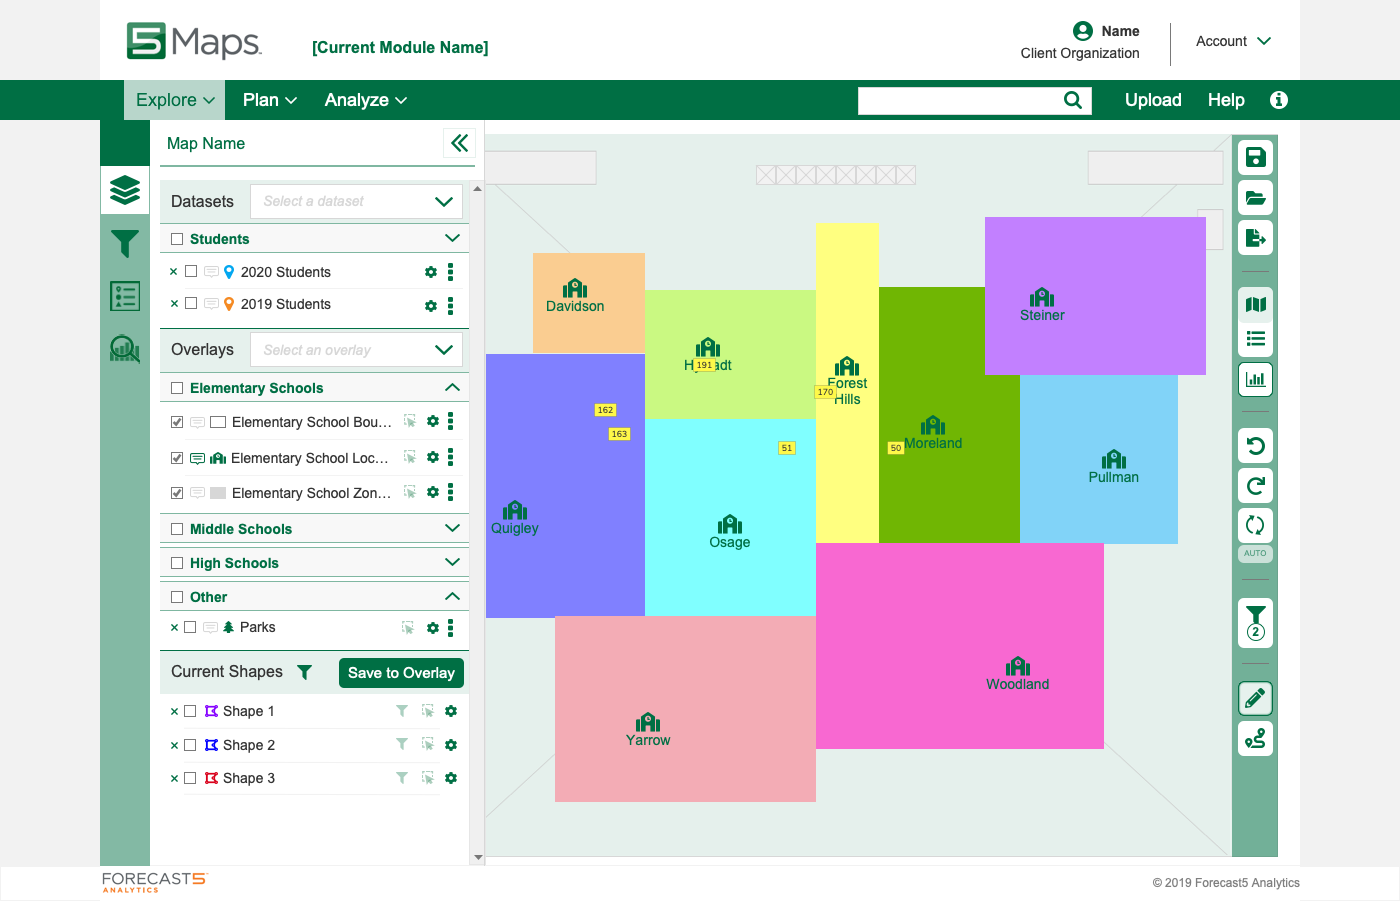
Task: Check the 2019 Students checkbox
Action: pos(191,304)
